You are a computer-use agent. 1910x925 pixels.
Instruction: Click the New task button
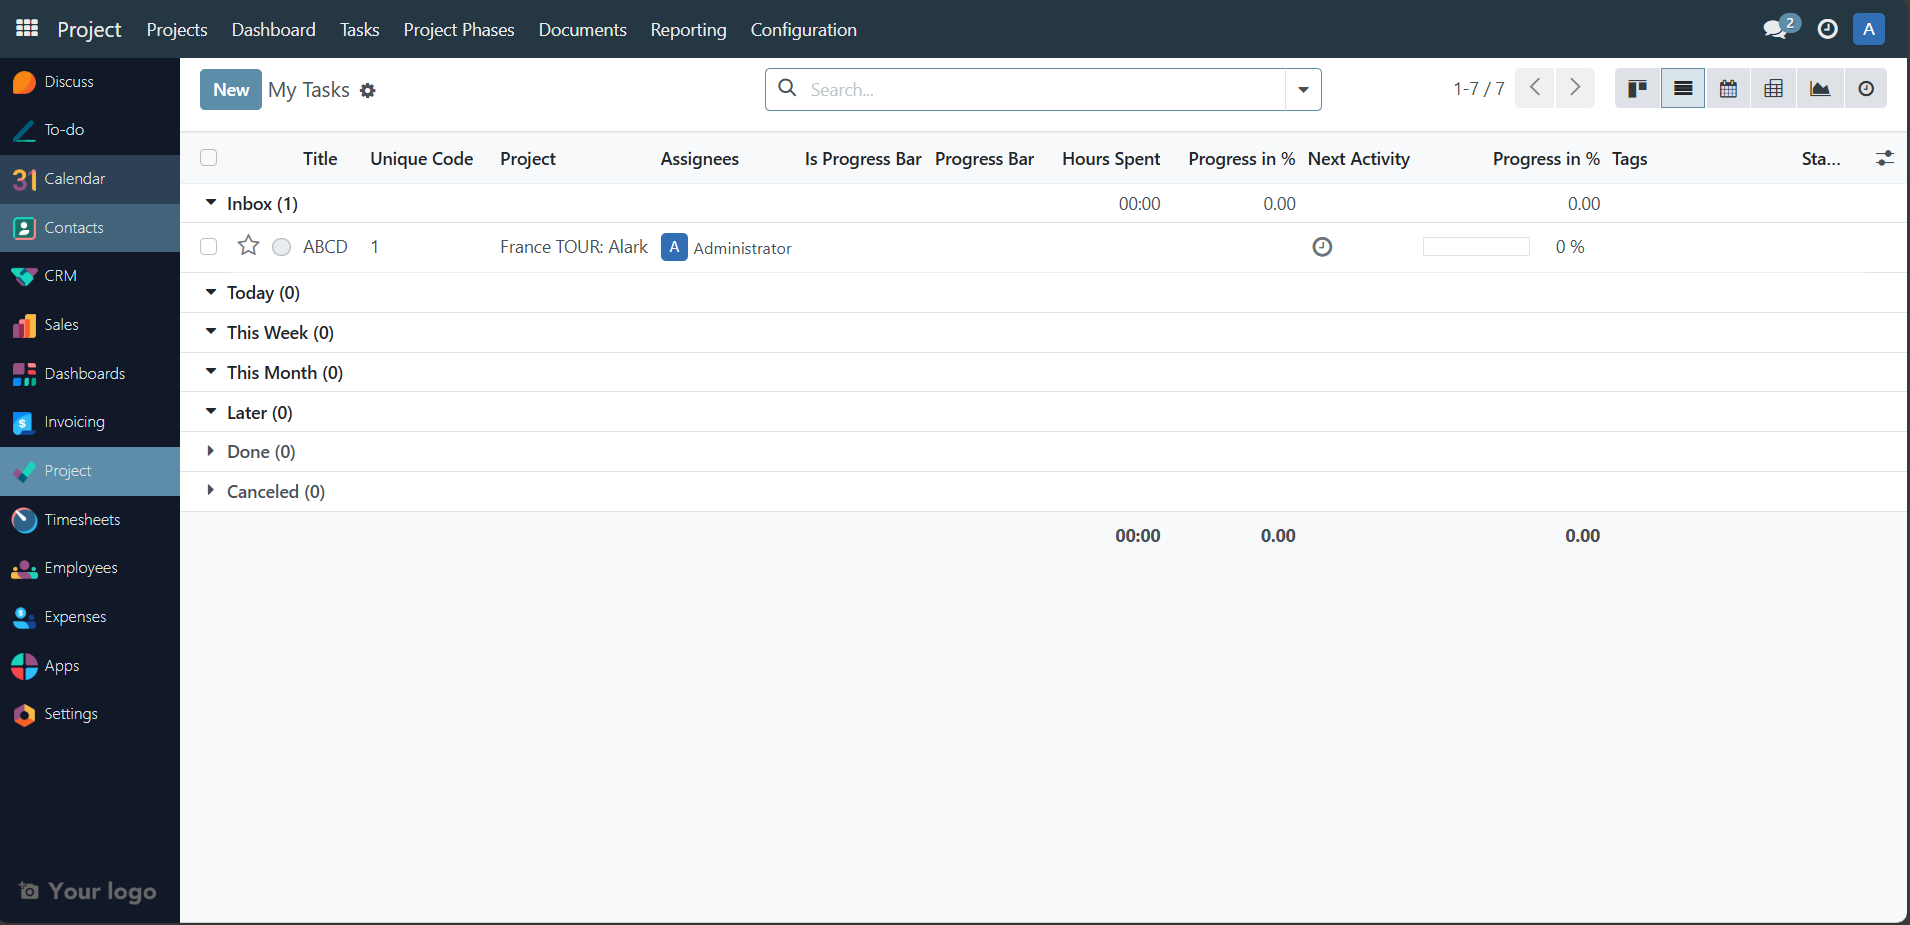pos(231,89)
